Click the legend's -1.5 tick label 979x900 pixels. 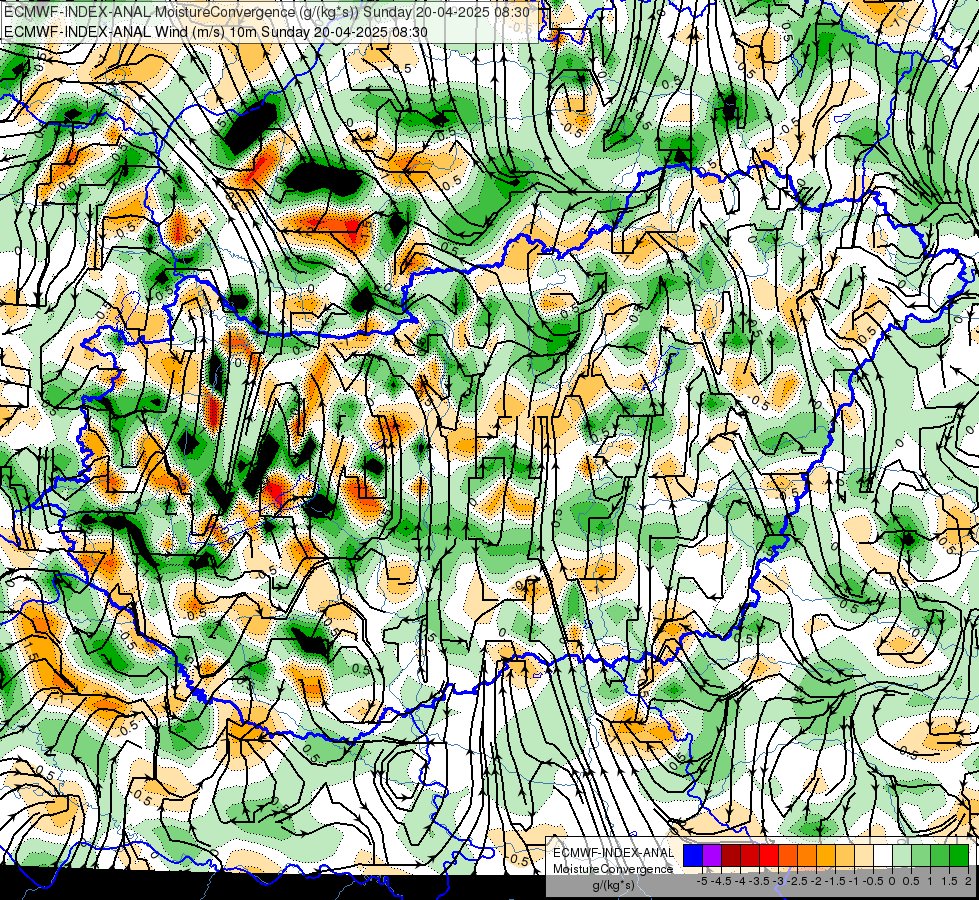tap(835, 881)
